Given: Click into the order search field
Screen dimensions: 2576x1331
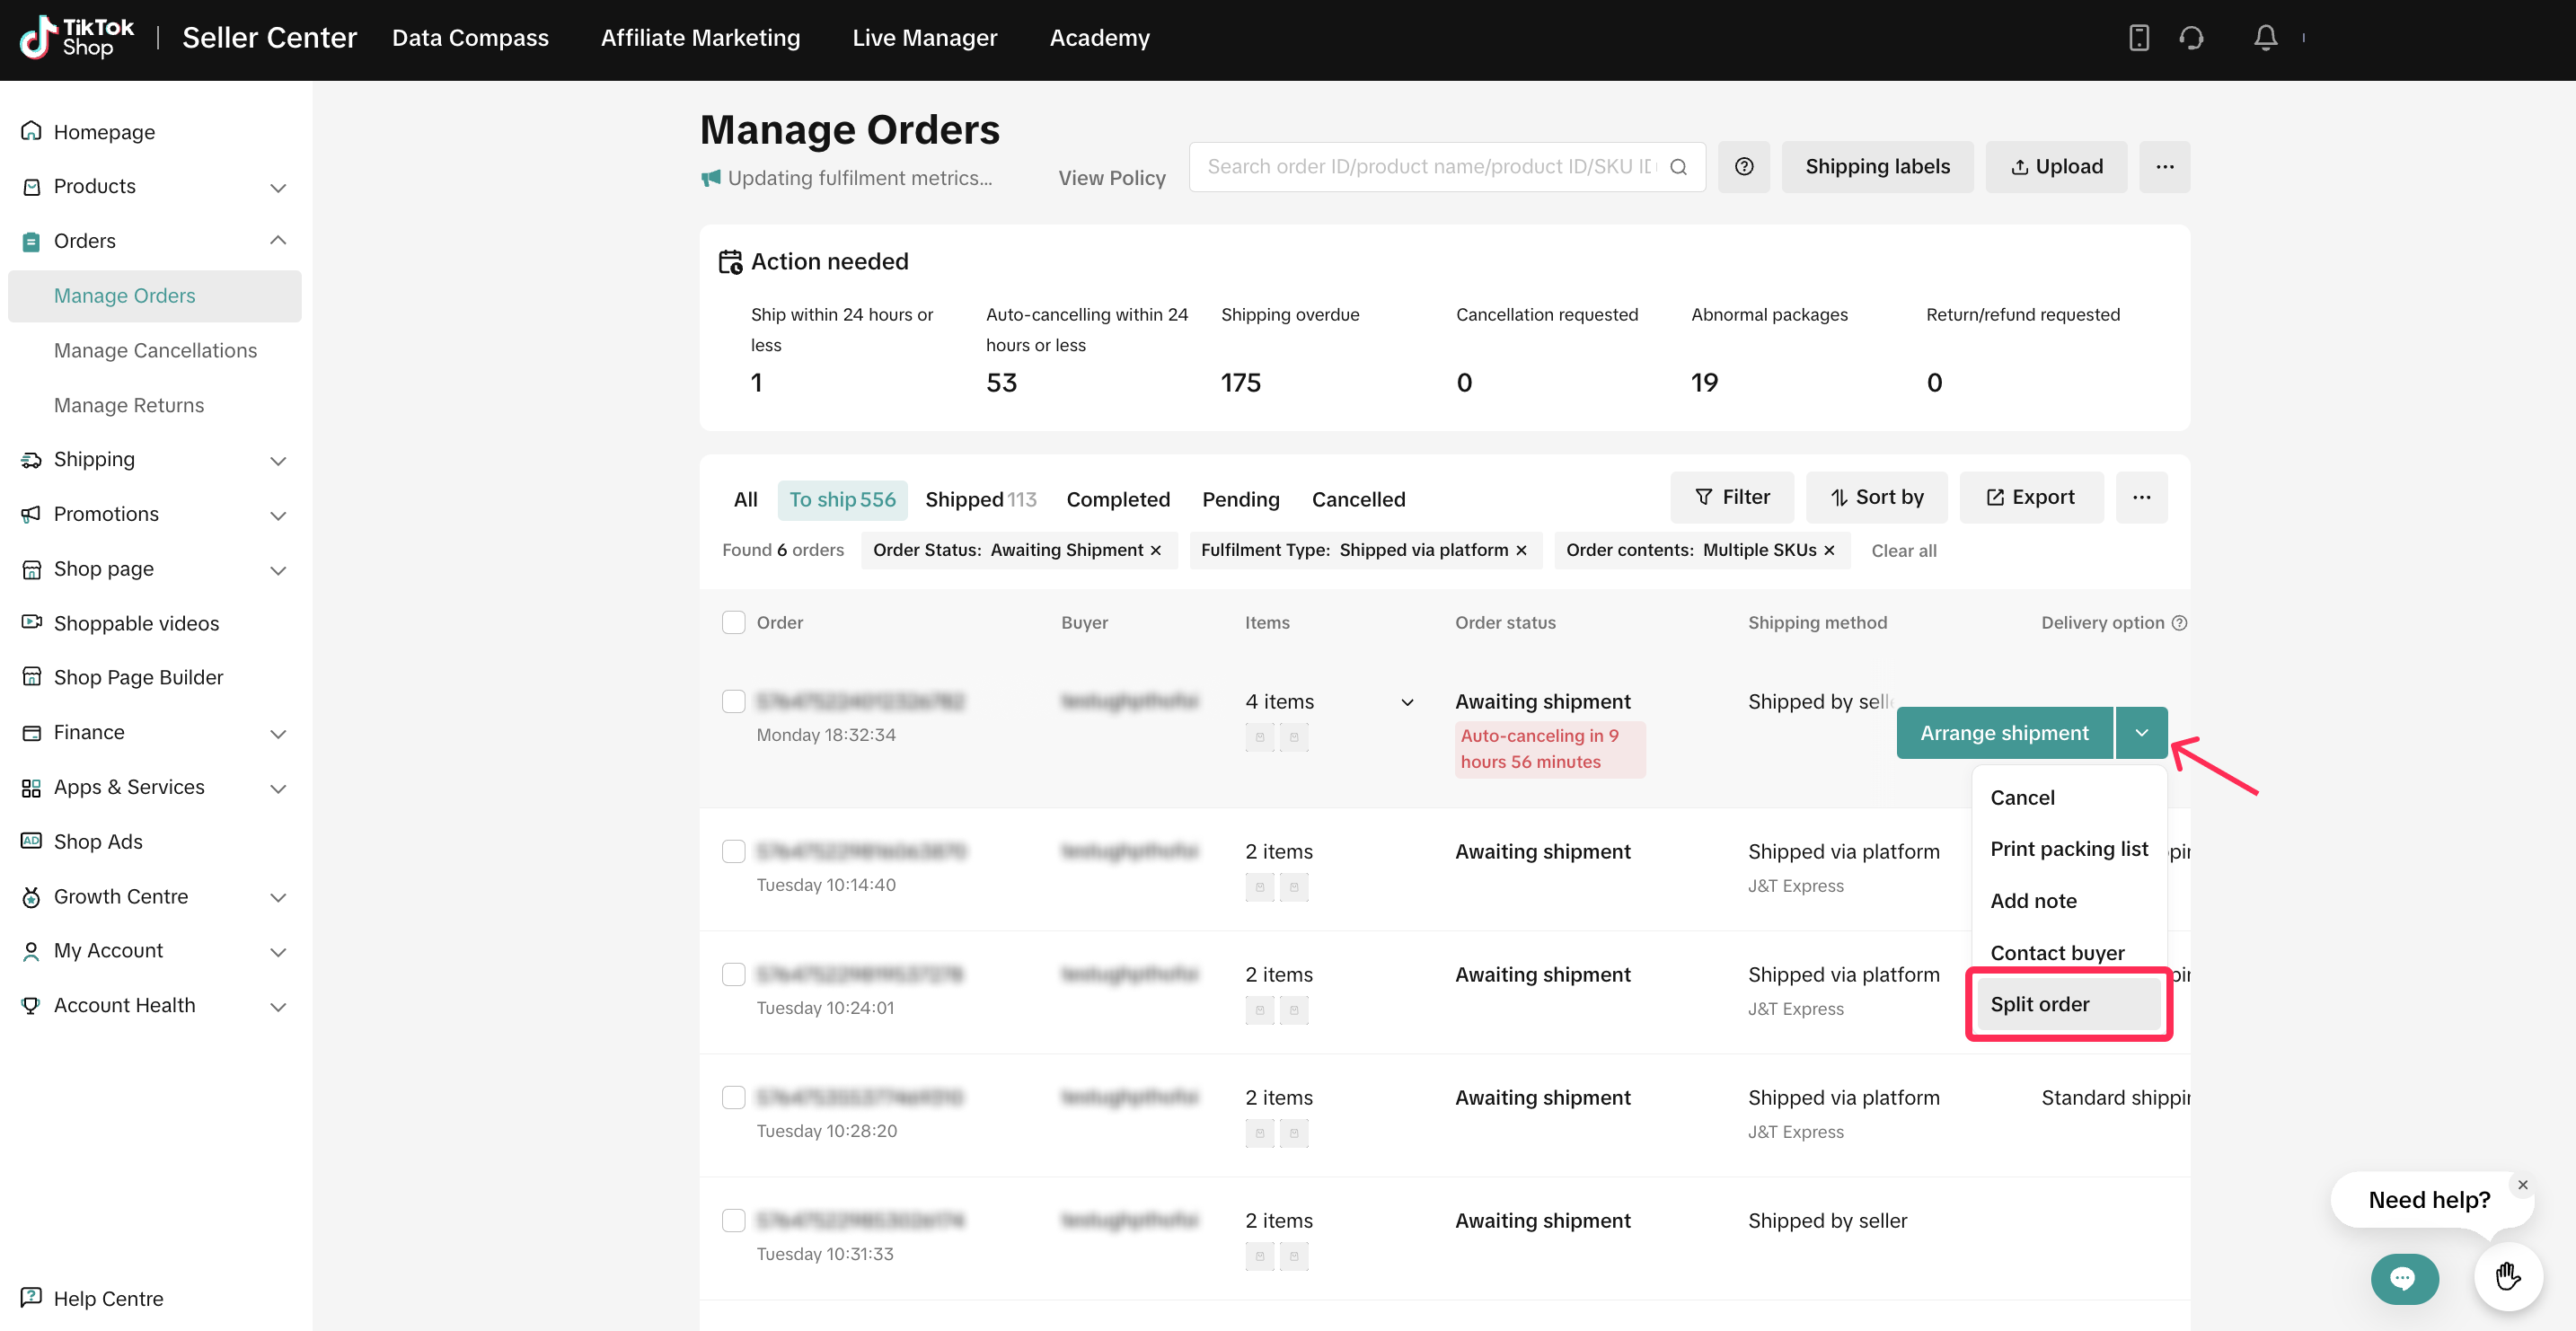Looking at the screenshot, I should (1430, 167).
